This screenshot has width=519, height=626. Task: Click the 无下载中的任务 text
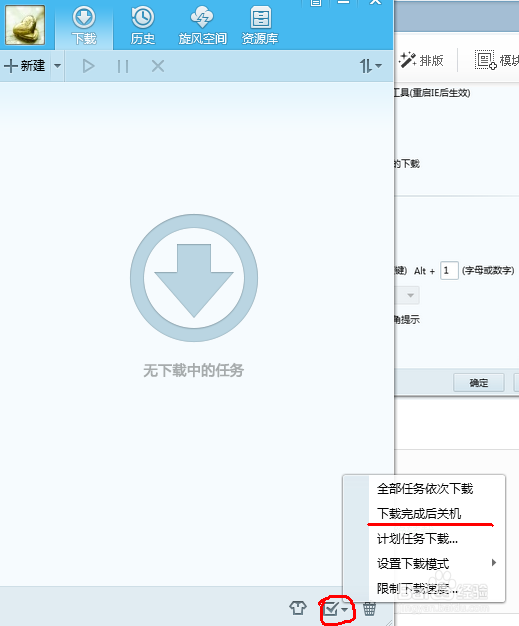(x=194, y=370)
